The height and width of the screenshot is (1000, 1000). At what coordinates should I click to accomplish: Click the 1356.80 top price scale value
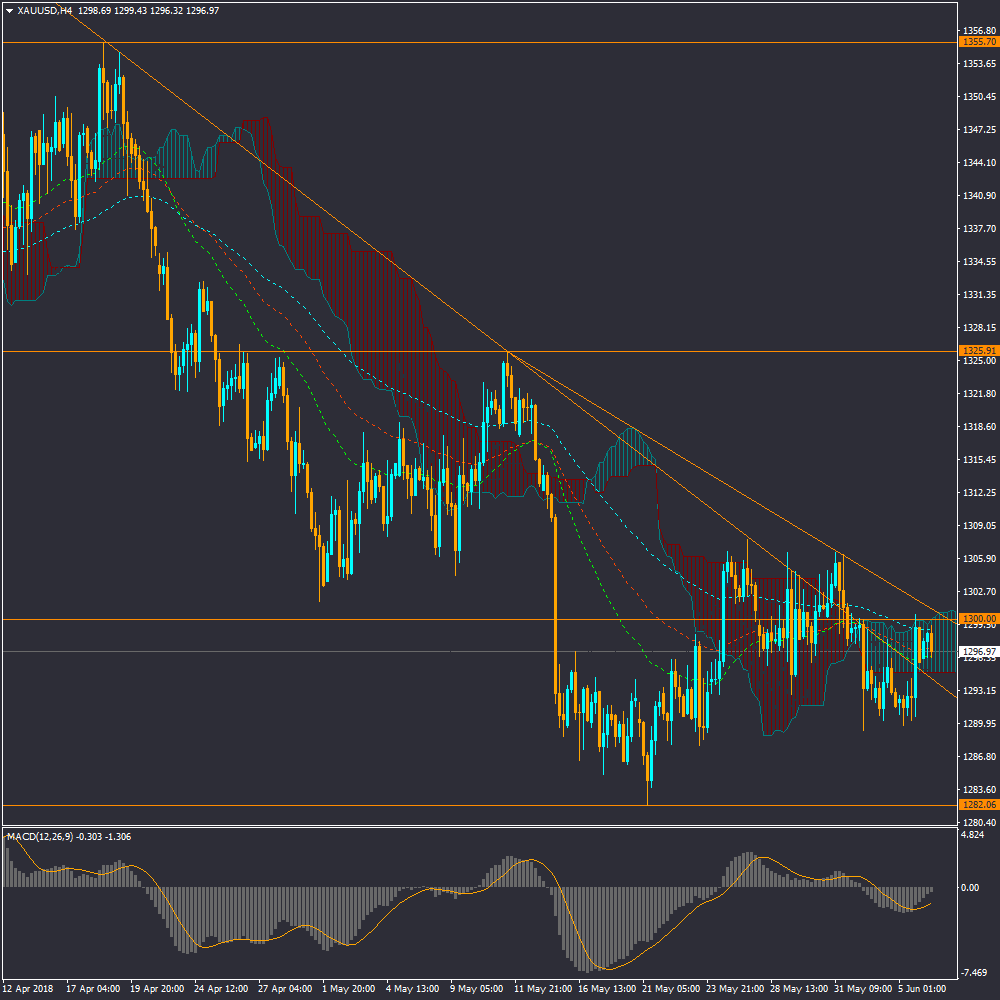[977, 31]
